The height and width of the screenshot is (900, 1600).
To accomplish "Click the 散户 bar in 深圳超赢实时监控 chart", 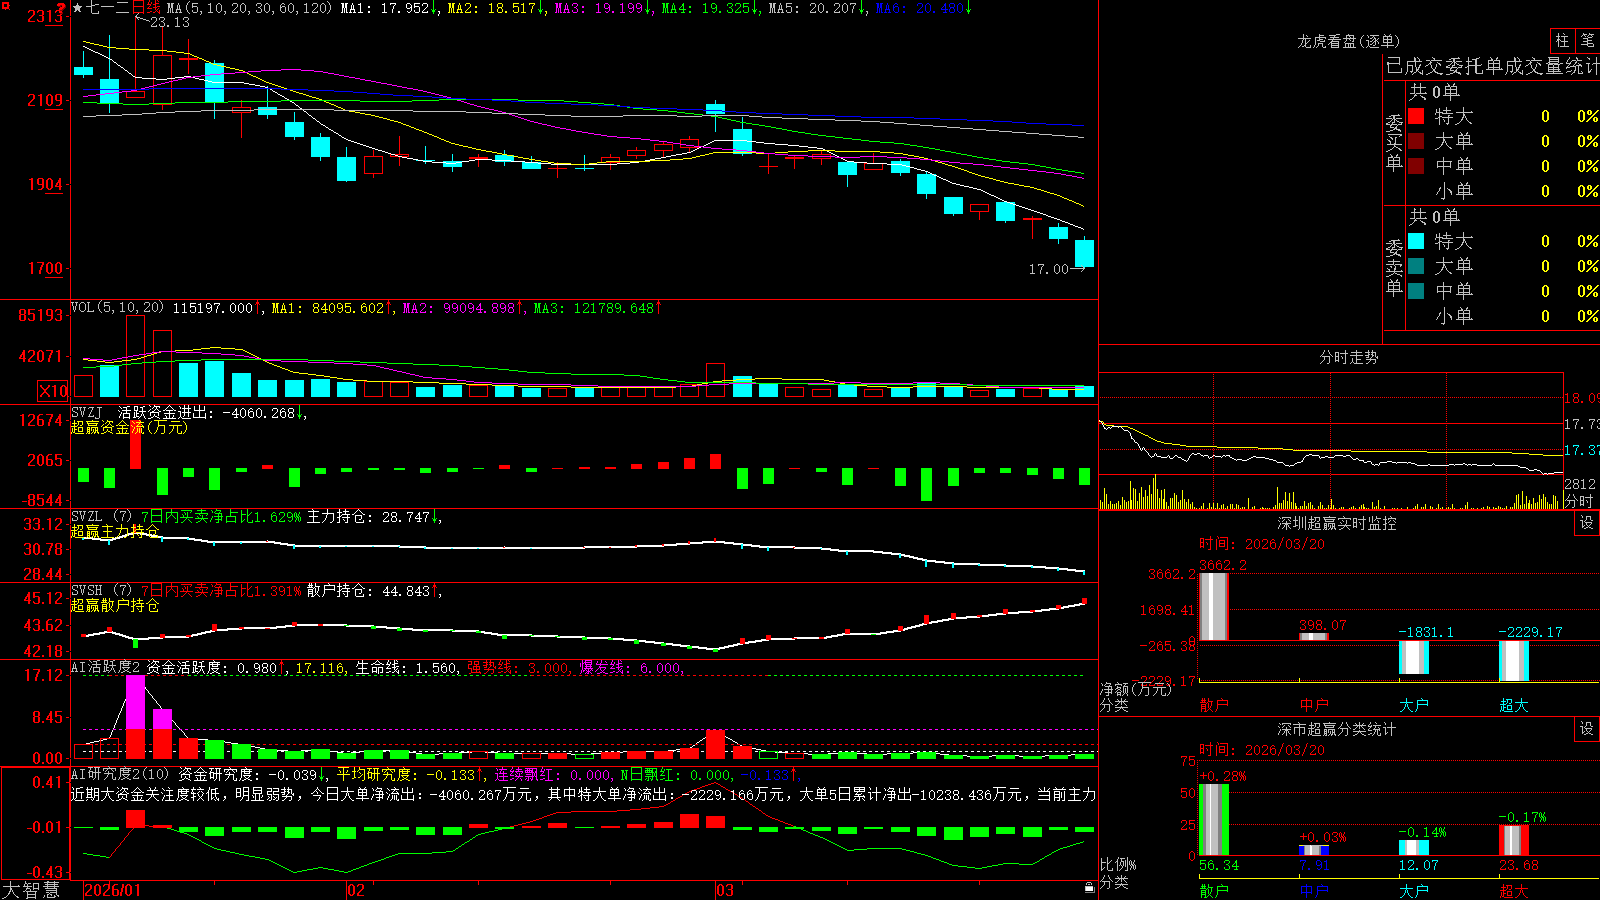I will click(1214, 607).
